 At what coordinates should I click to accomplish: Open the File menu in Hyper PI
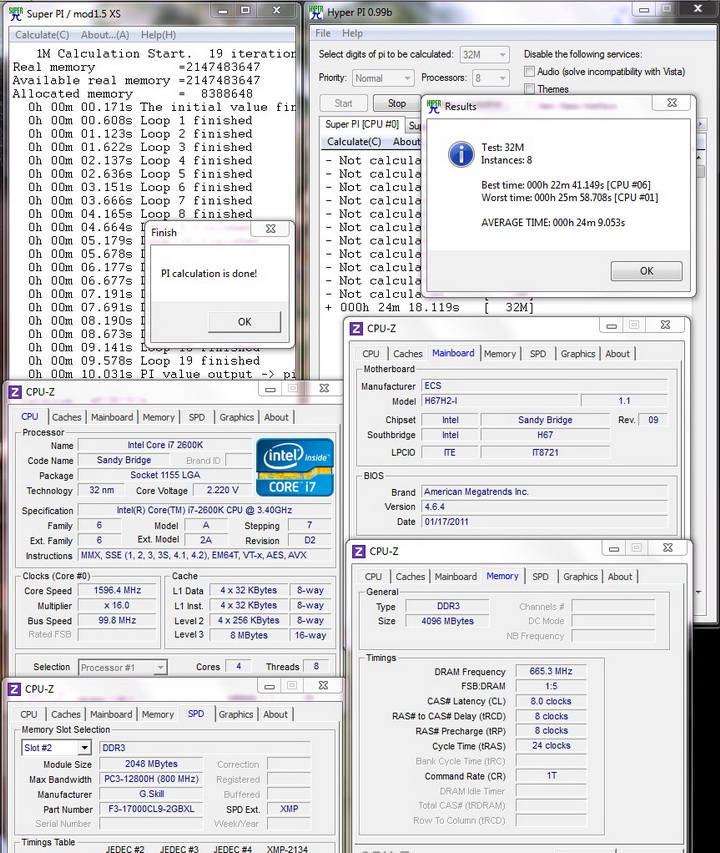323,33
